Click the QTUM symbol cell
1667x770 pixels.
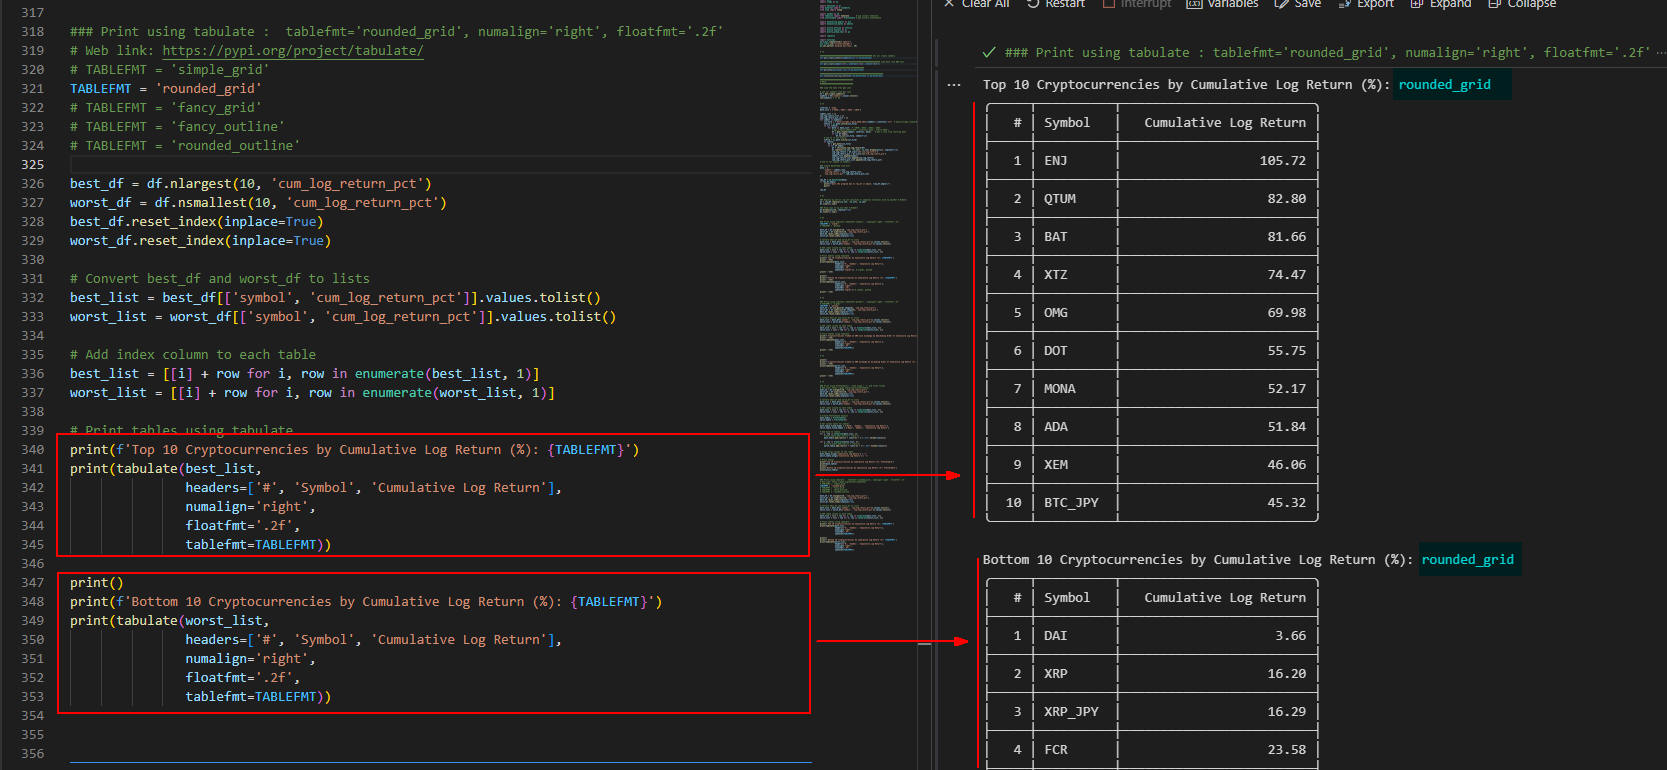1060,199
